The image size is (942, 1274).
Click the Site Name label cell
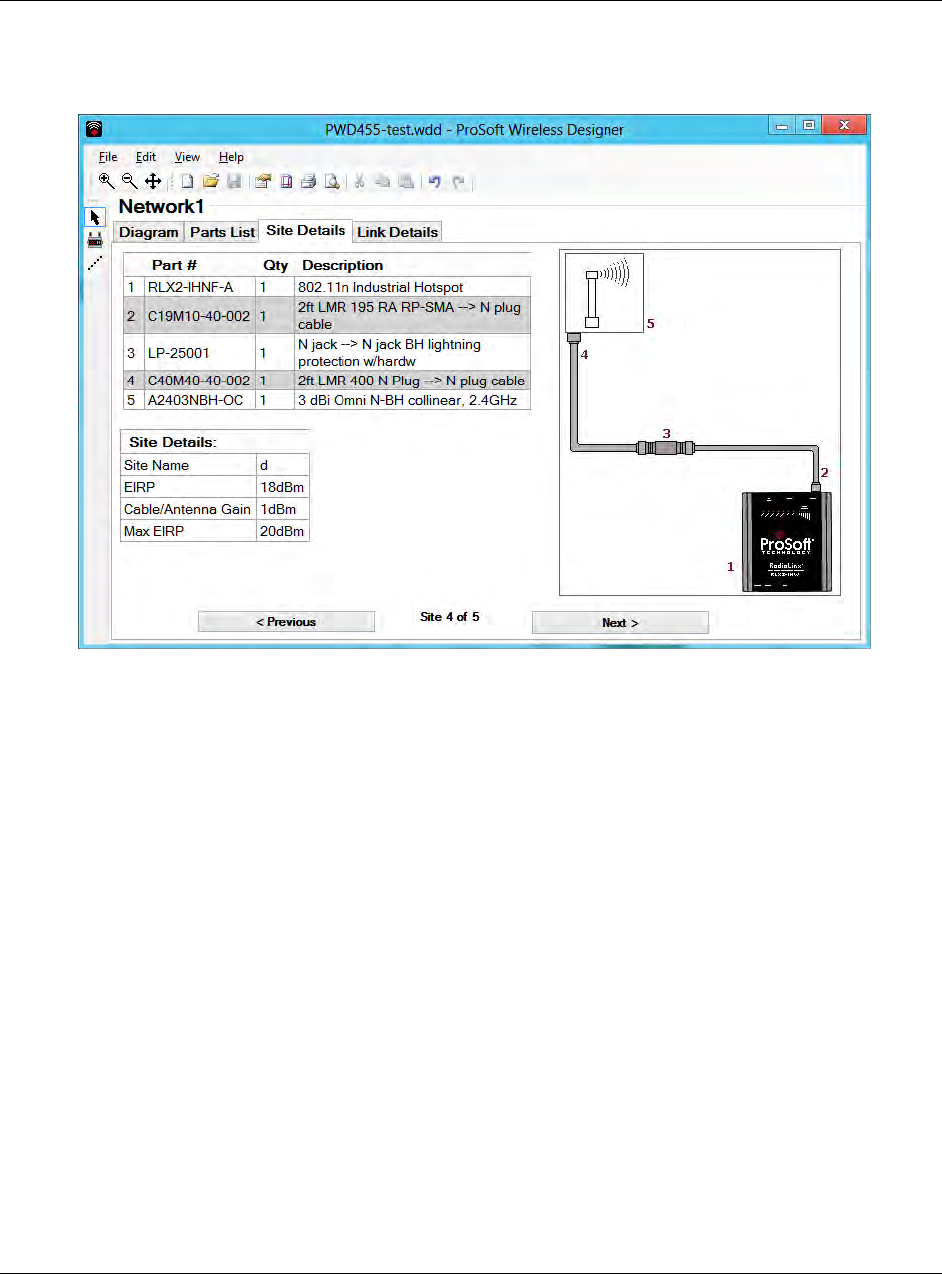(x=188, y=465)
